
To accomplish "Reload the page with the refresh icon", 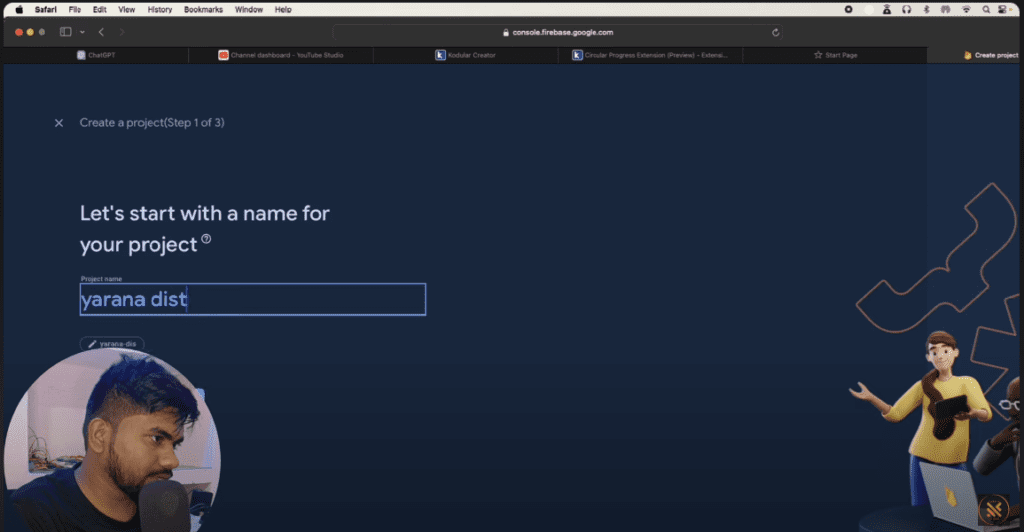I will point(776,32).
